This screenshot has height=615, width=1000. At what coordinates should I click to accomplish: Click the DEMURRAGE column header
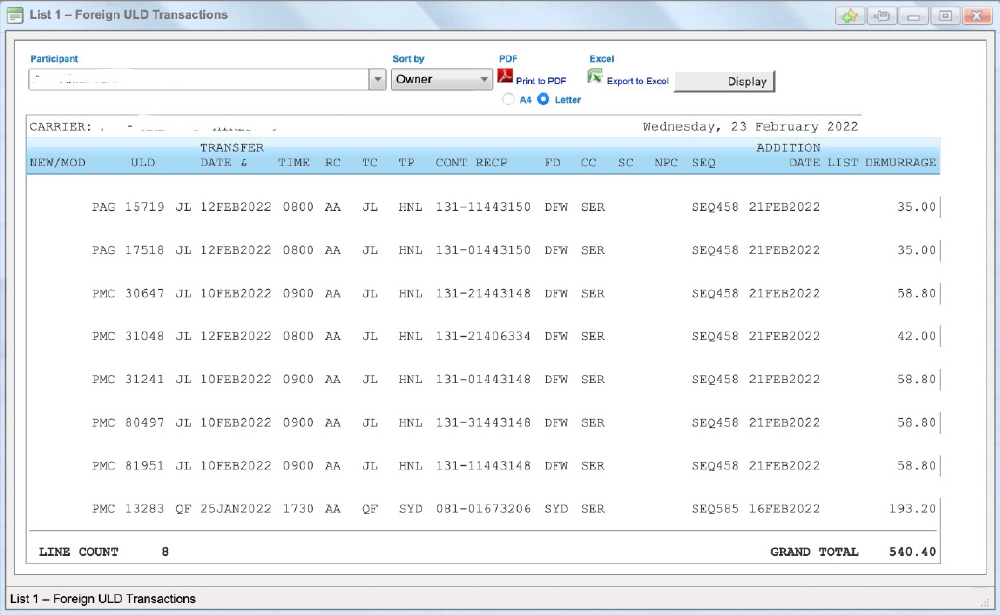(901, 163)
